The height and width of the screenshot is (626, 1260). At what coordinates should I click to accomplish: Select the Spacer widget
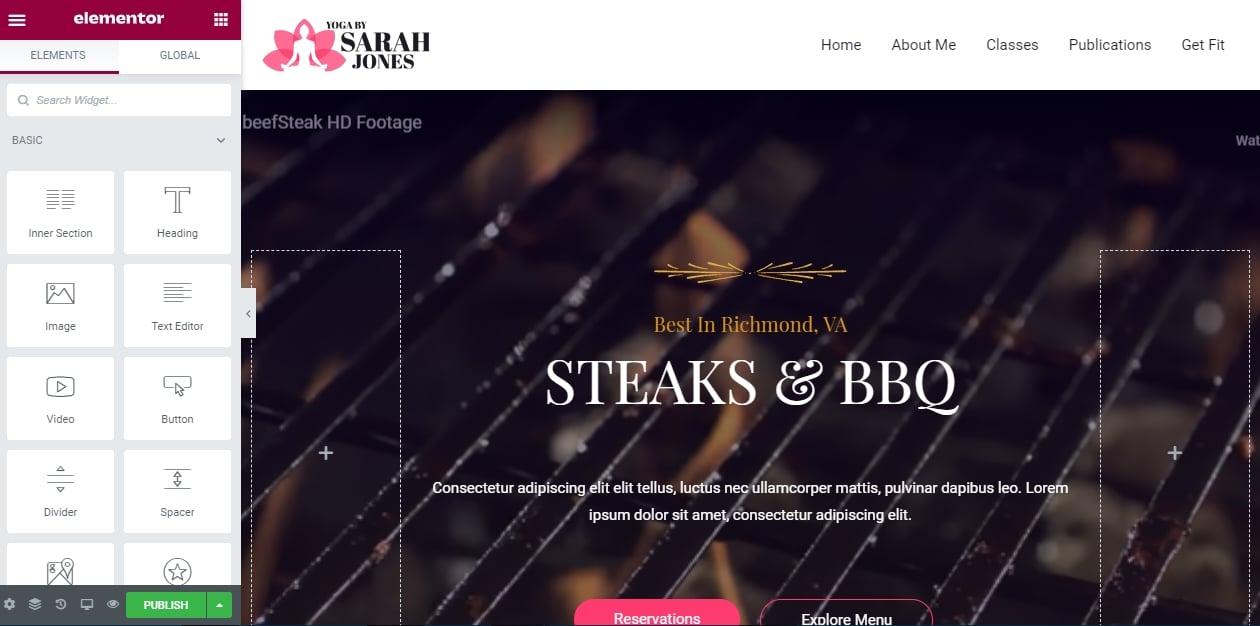(x=177, y=491)
